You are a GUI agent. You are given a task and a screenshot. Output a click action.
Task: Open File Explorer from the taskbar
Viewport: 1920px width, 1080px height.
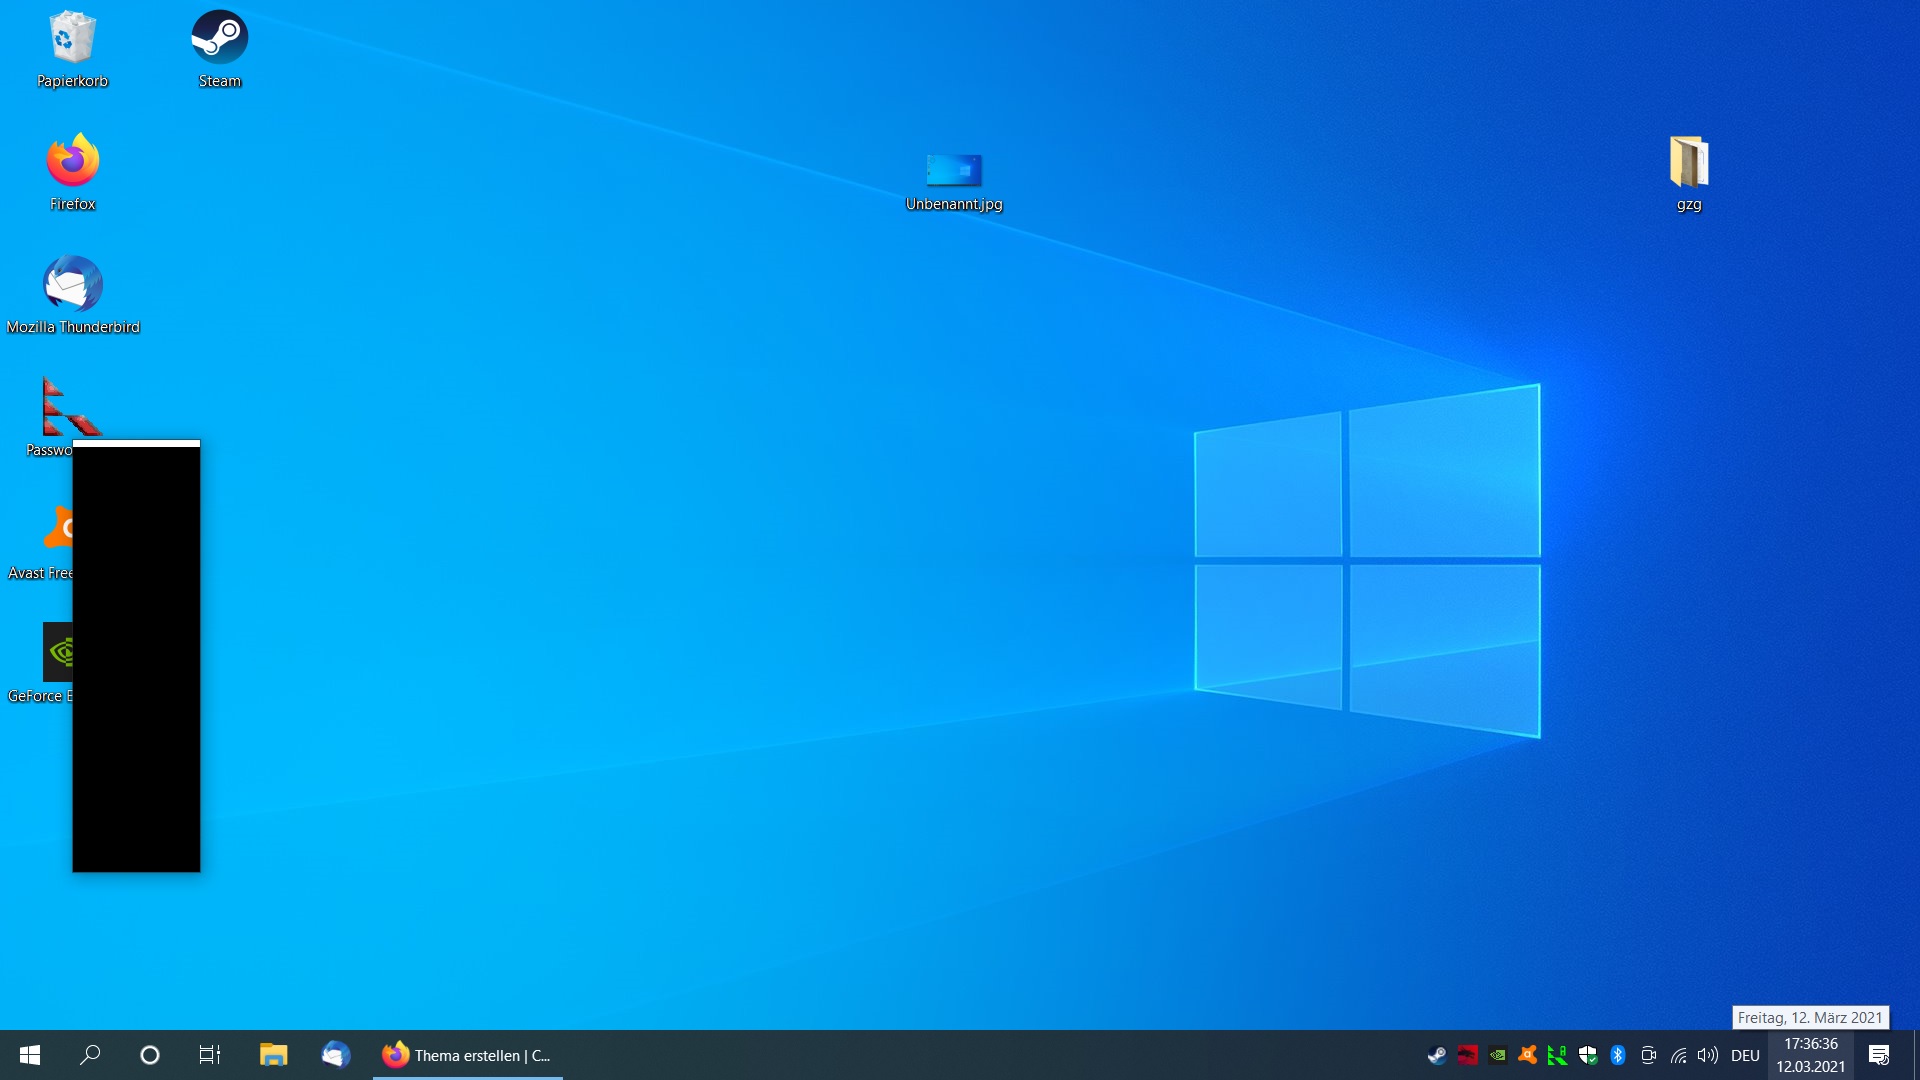[x=273, y=1055]
